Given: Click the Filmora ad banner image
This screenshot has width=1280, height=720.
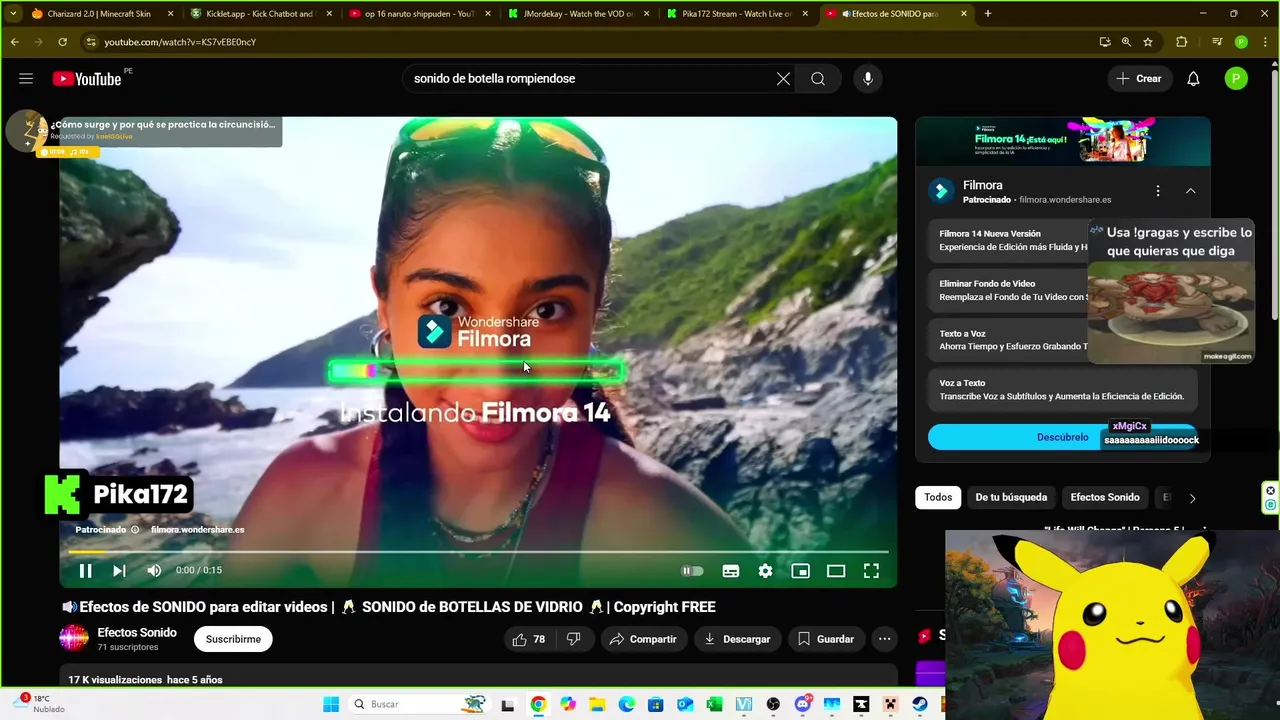Looking at the screenshot, I should click(x=1062, y=140).
